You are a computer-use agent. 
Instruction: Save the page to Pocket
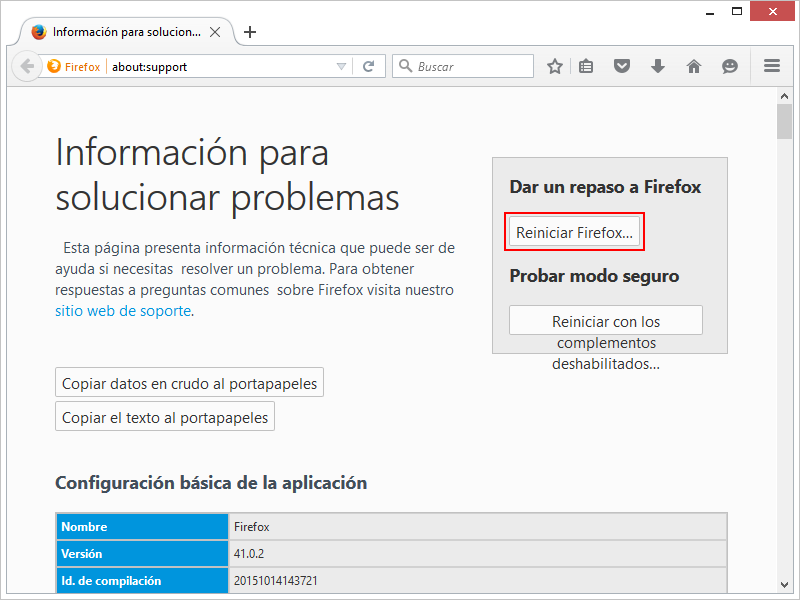tap(622, 66)
